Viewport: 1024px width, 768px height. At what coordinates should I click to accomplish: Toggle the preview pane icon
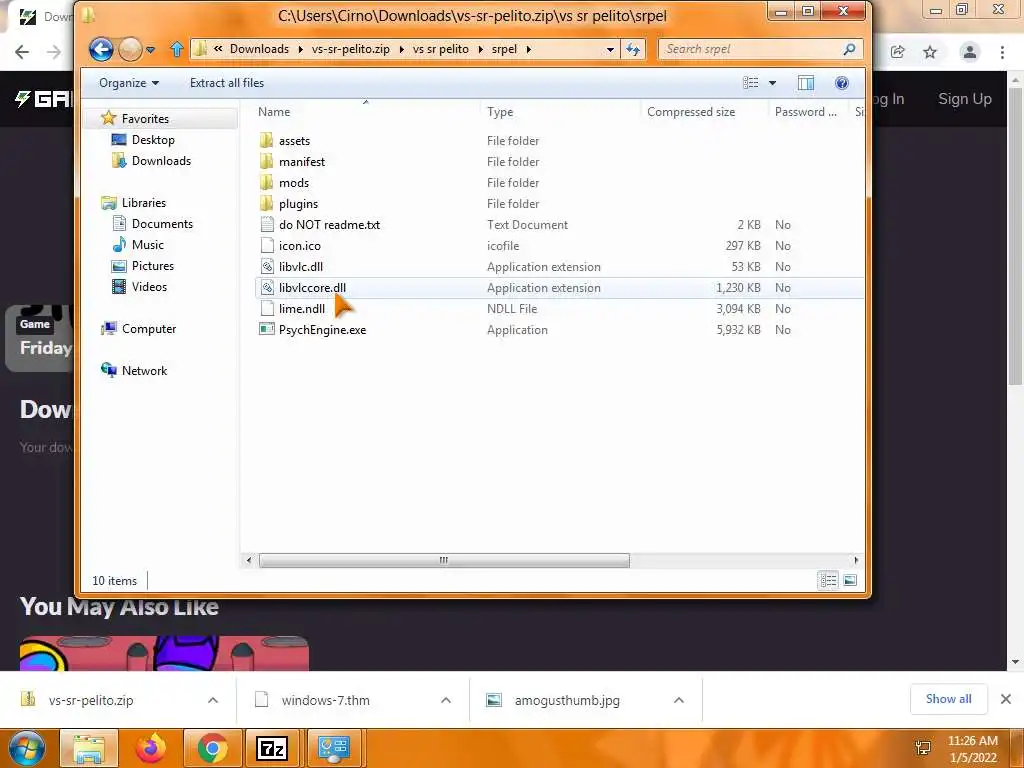806,83
